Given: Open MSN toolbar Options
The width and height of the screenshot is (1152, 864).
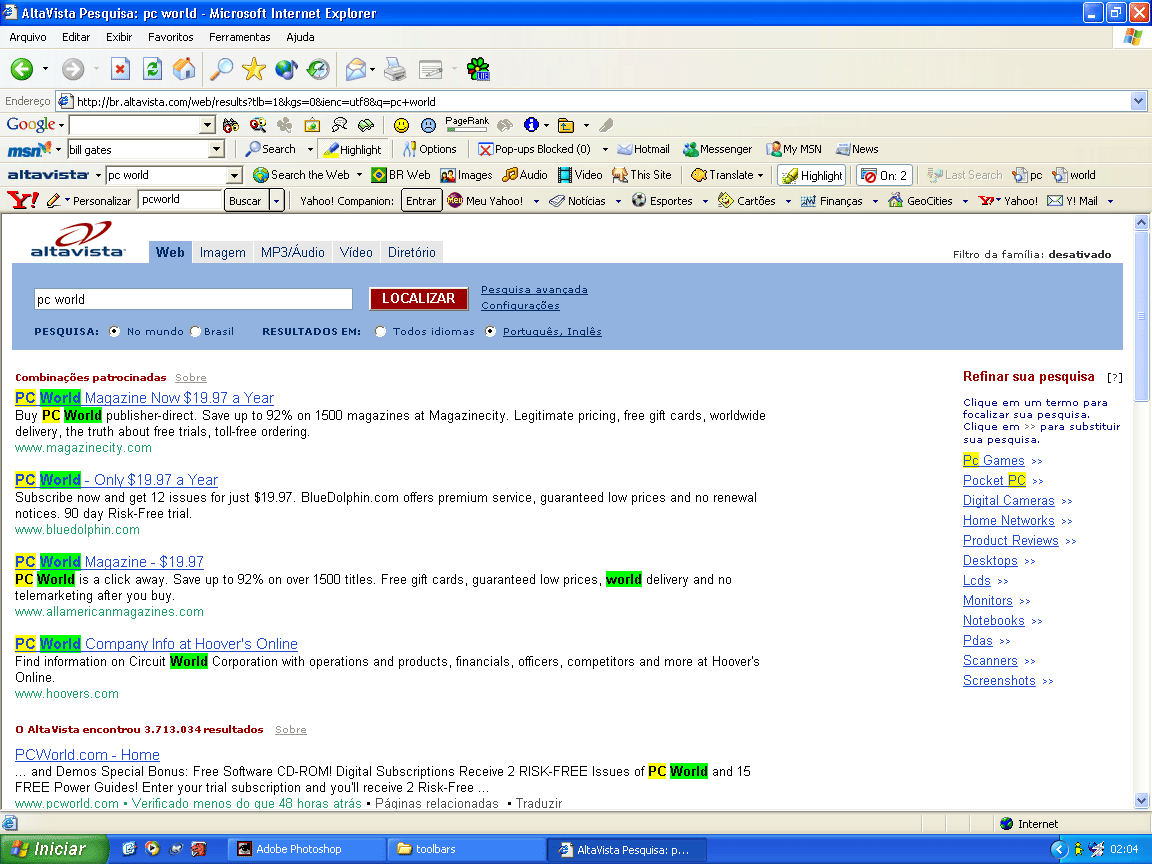Looking at the screenshot, I should click(430, 149).
